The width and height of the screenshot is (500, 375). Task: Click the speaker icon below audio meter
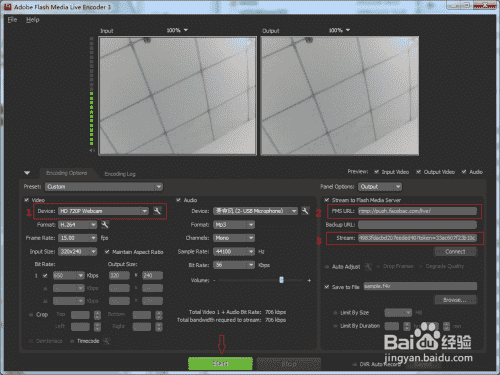pyautogui.click(x=92, y=151)
